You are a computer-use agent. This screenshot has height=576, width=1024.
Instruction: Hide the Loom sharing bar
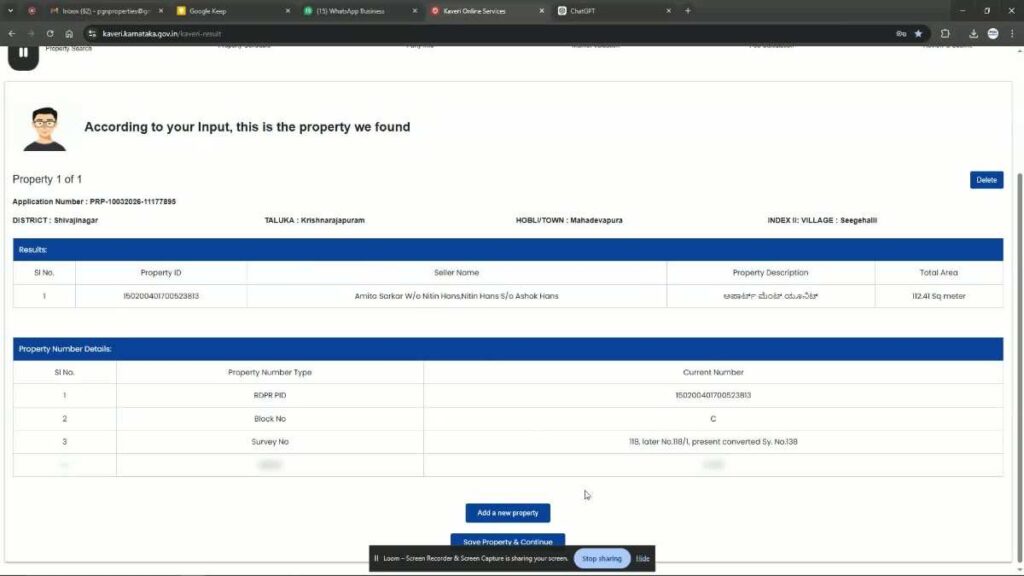643,558
